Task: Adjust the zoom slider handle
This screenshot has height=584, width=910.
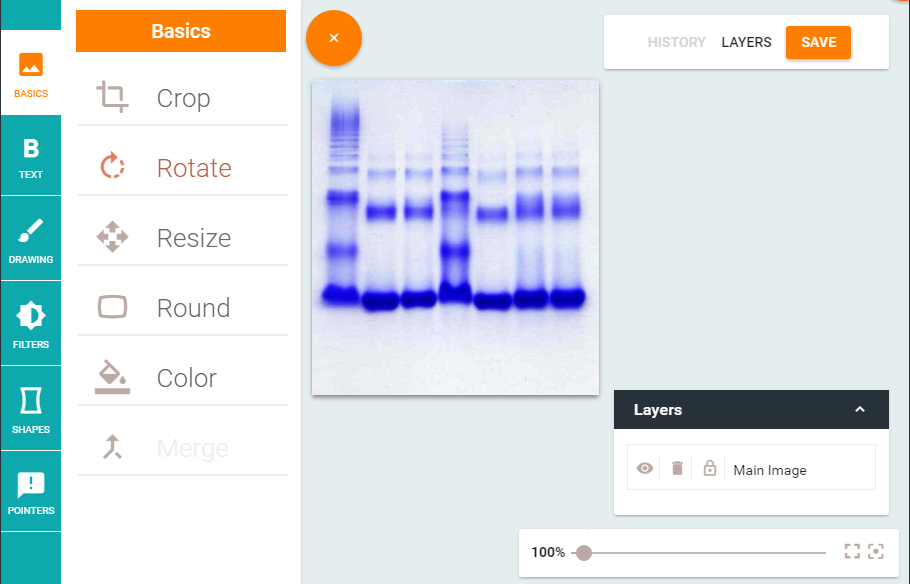Action: pyautogui.click(x=584, y=552)
